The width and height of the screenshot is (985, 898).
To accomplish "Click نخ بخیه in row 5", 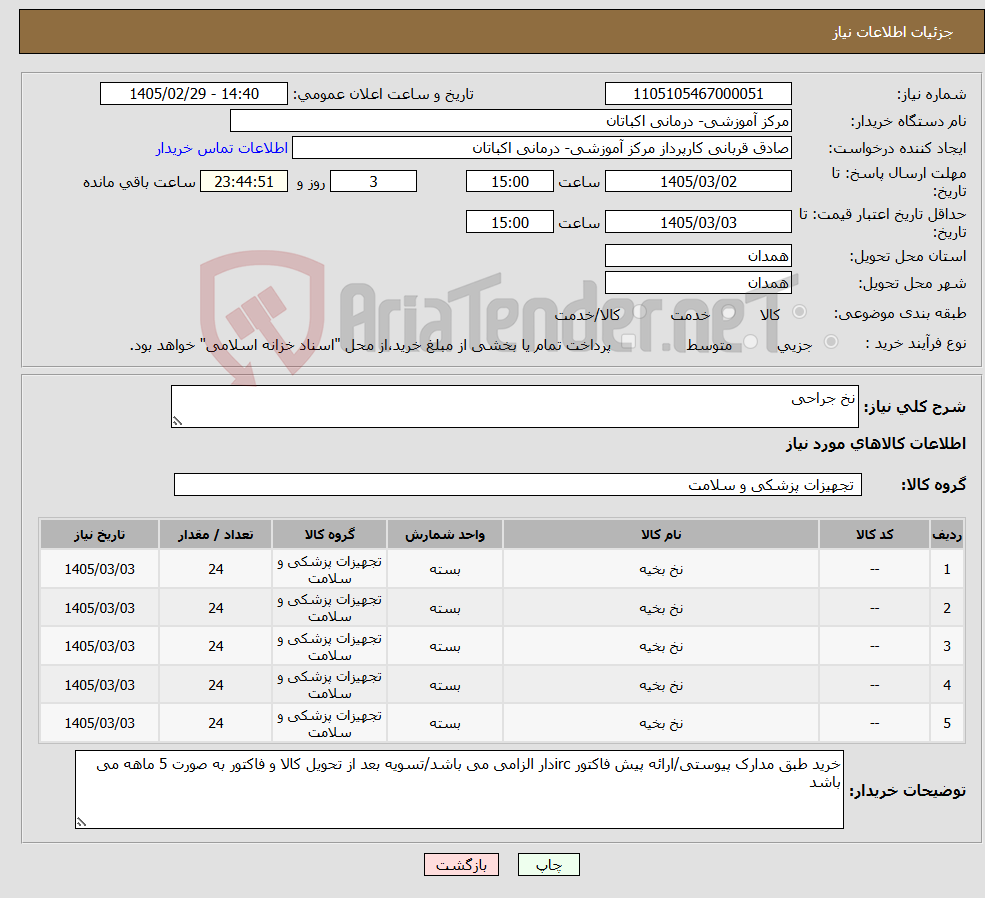I will [x=661, y=723].
